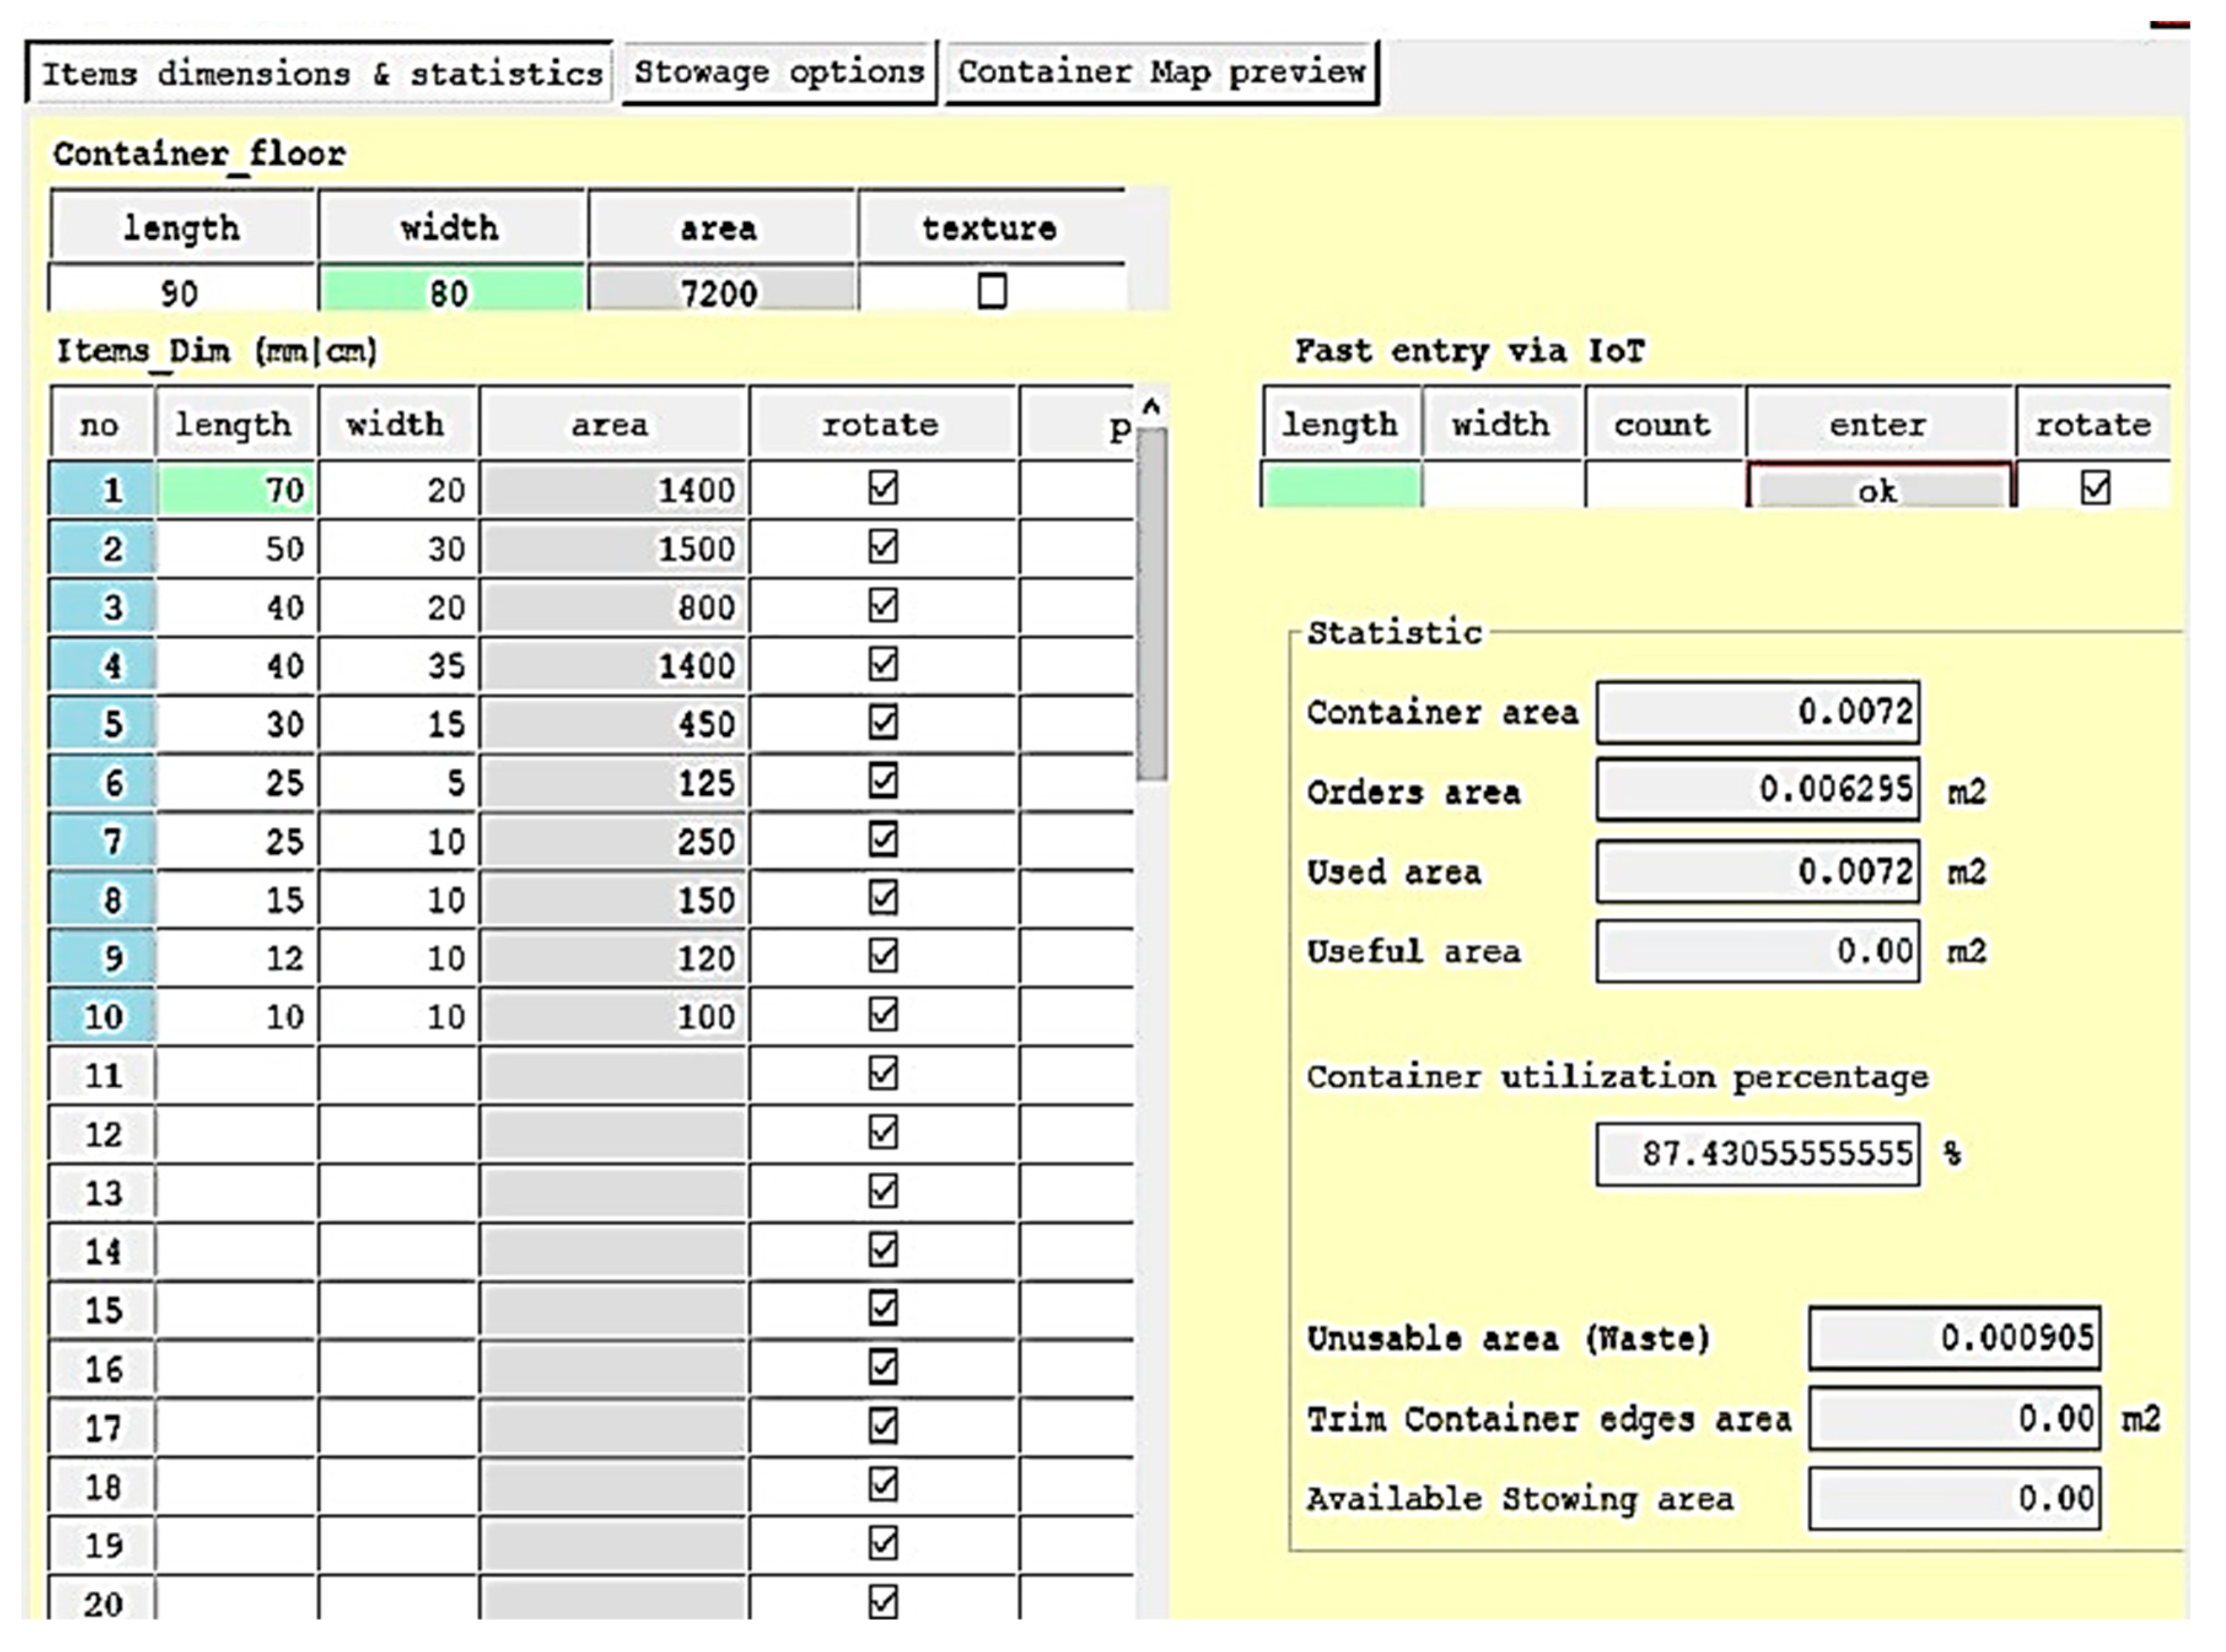This screenshot has width=2226, height=1652.
Task: Select the Items dimensions & statistics tab
Action: point(318,72)
